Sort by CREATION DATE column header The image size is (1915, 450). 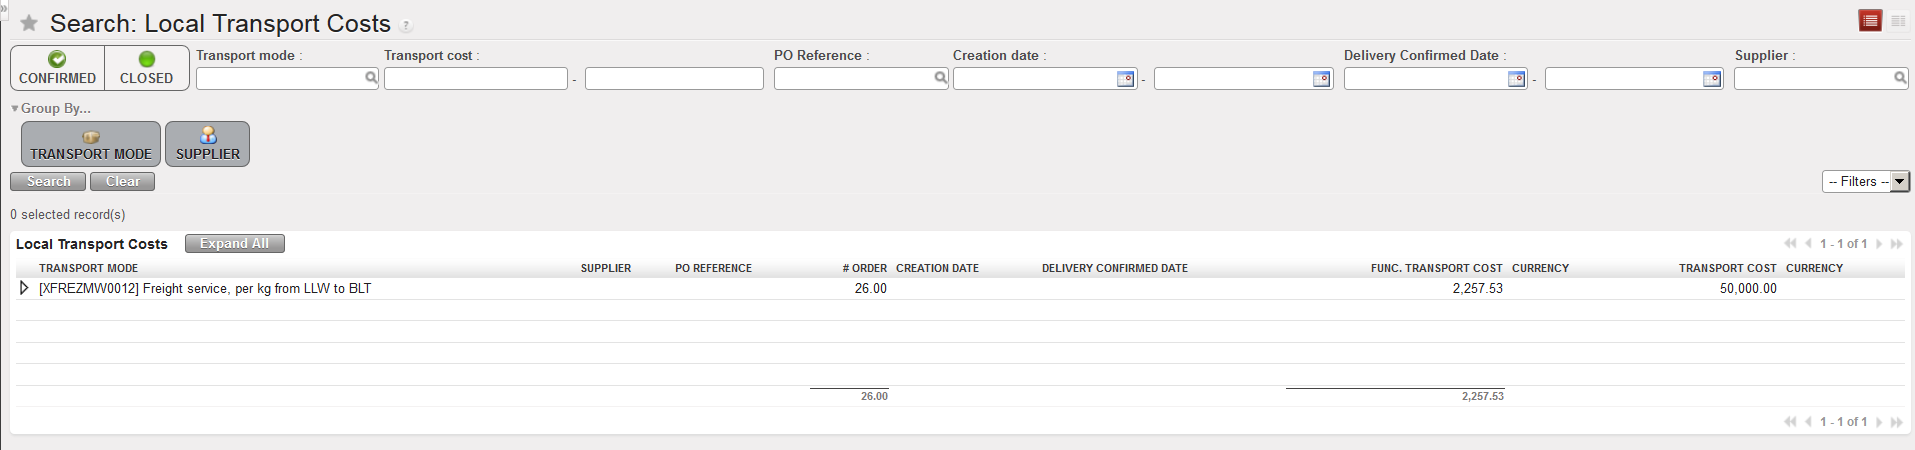pos(937,268)
